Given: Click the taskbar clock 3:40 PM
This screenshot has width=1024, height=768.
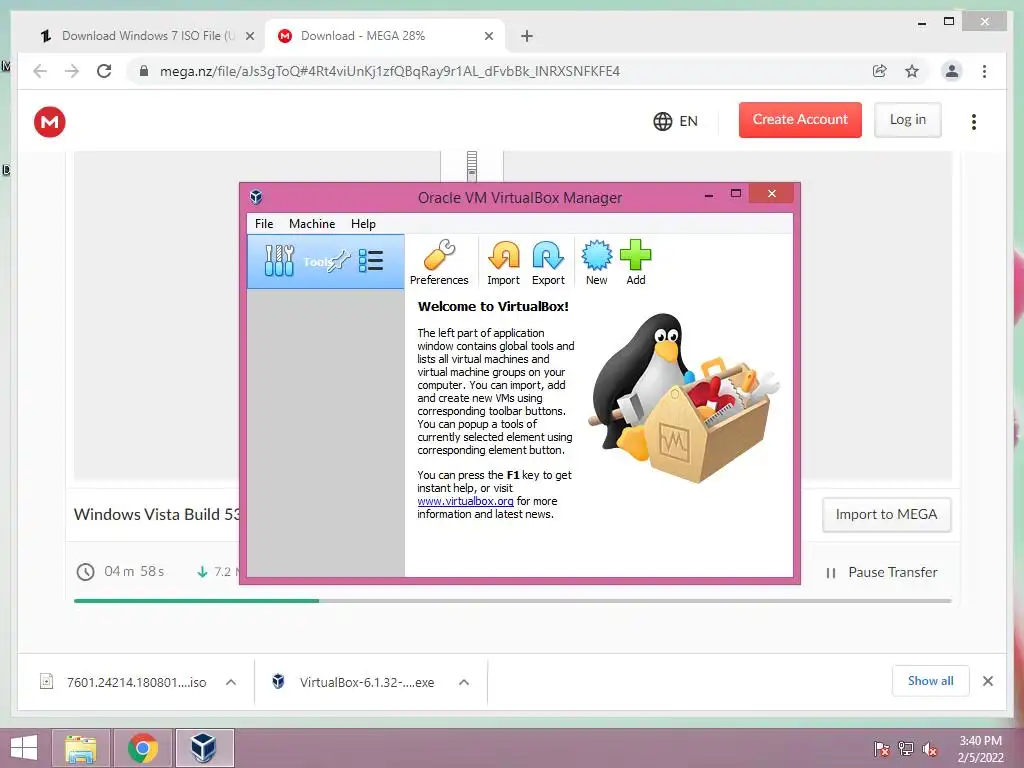Looking at the screenshot, I should [980, 749].
